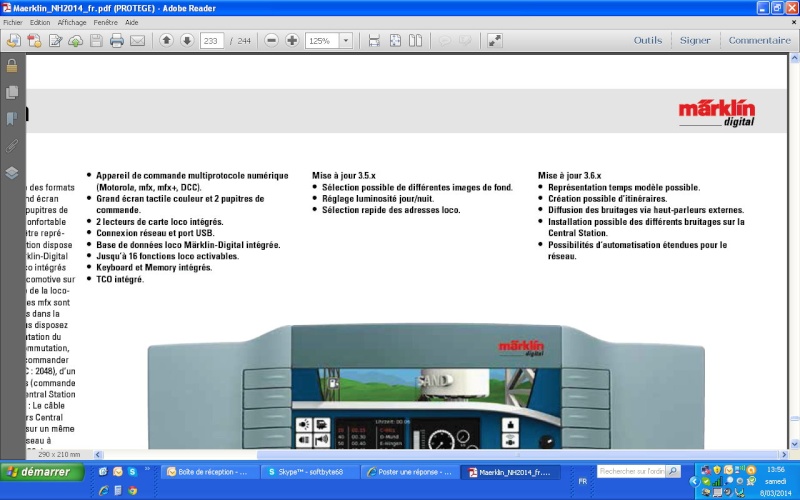Send the file by email with the envelope icon

click(137, 40)
